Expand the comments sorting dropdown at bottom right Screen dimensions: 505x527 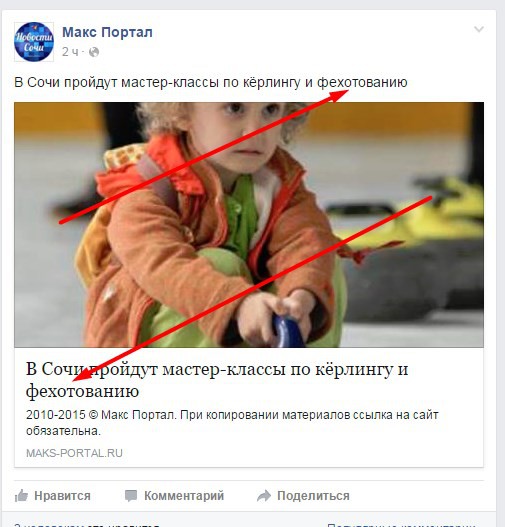pyautogui.click(x=402, y=524)
